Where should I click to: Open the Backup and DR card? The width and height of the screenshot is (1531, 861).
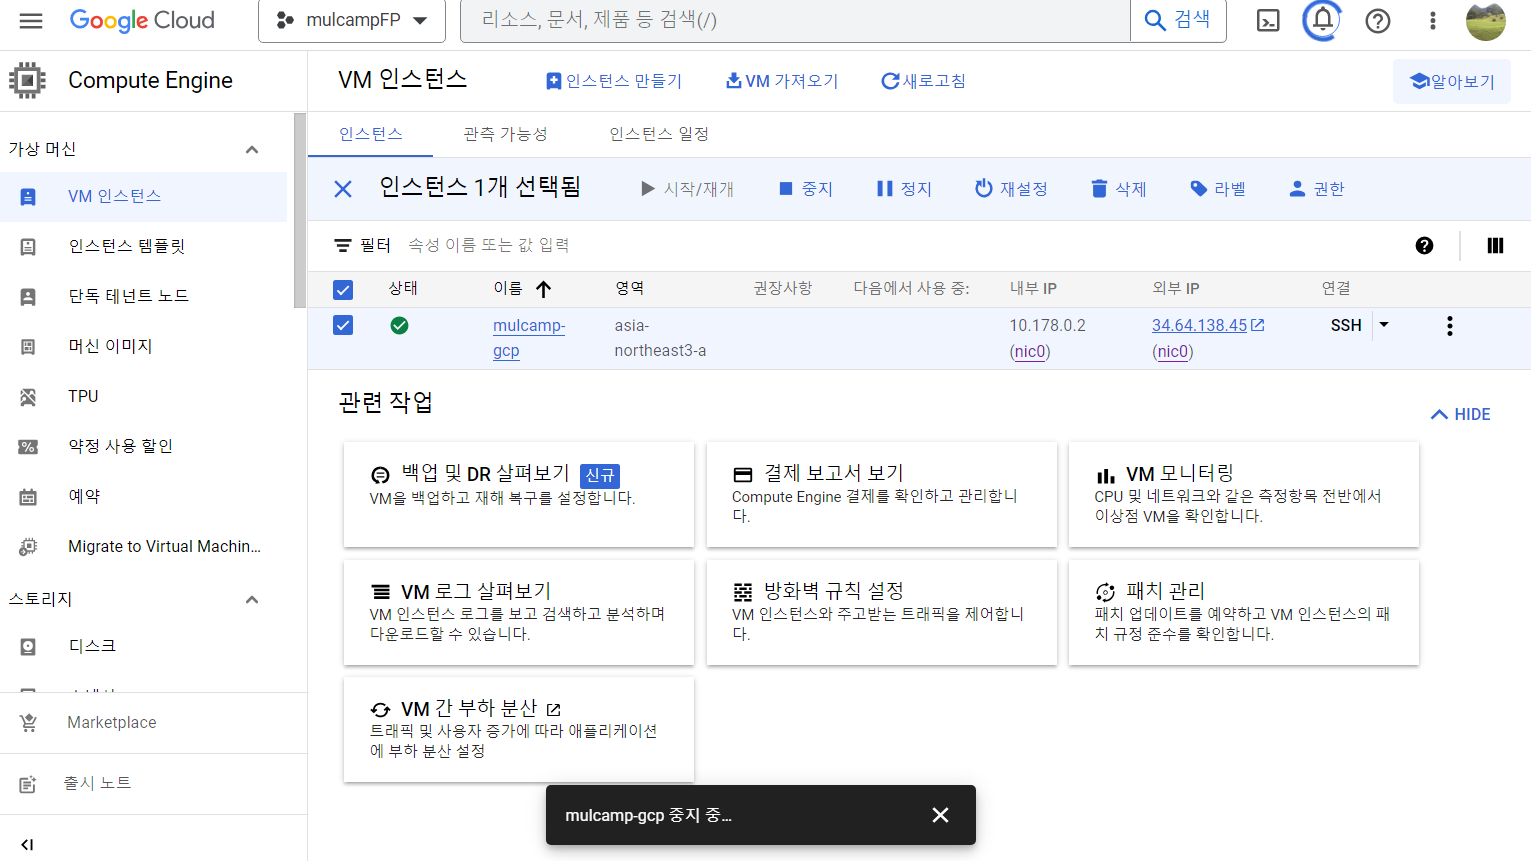[x=519, y=494]
